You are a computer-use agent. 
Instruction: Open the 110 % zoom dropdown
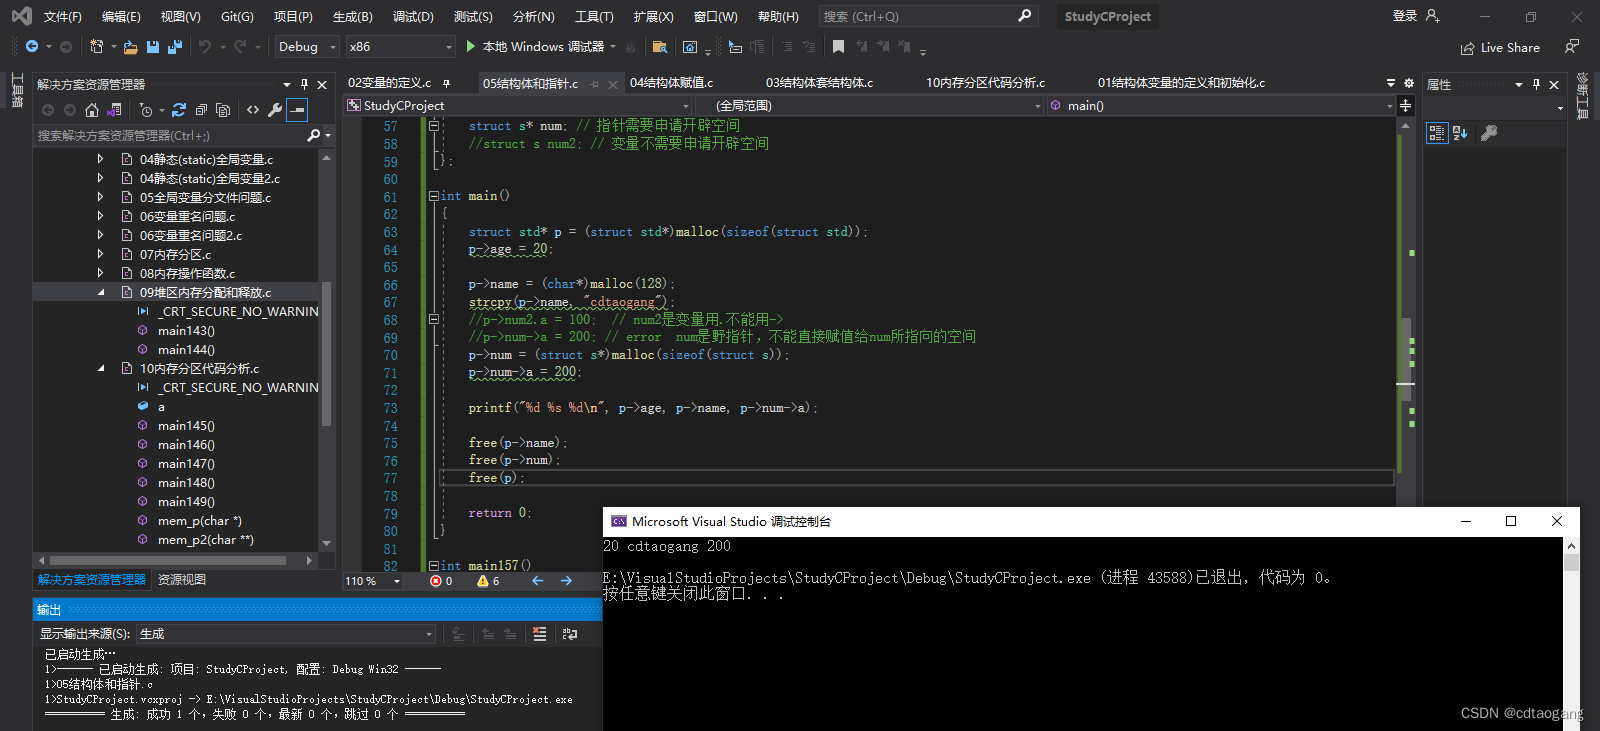click(x=373, y=581)
